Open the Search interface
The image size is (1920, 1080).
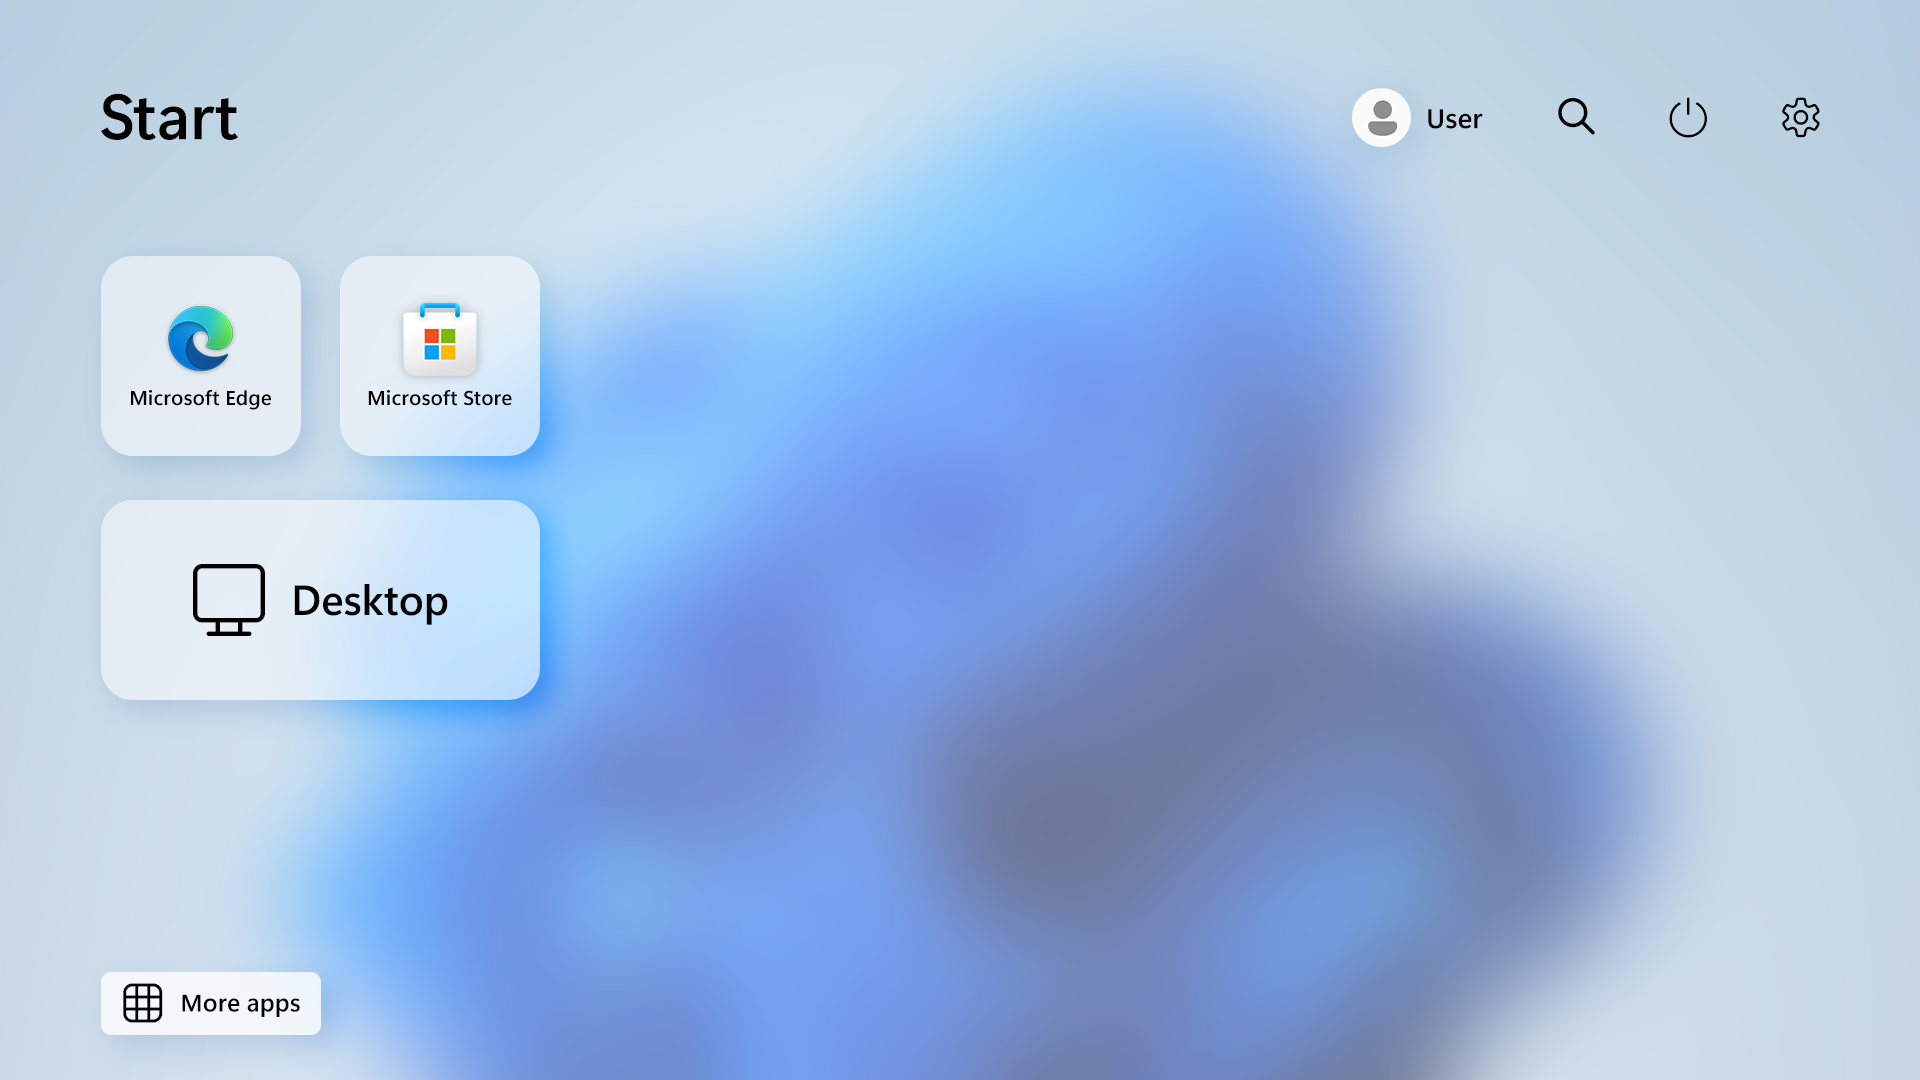(1576, 116)
